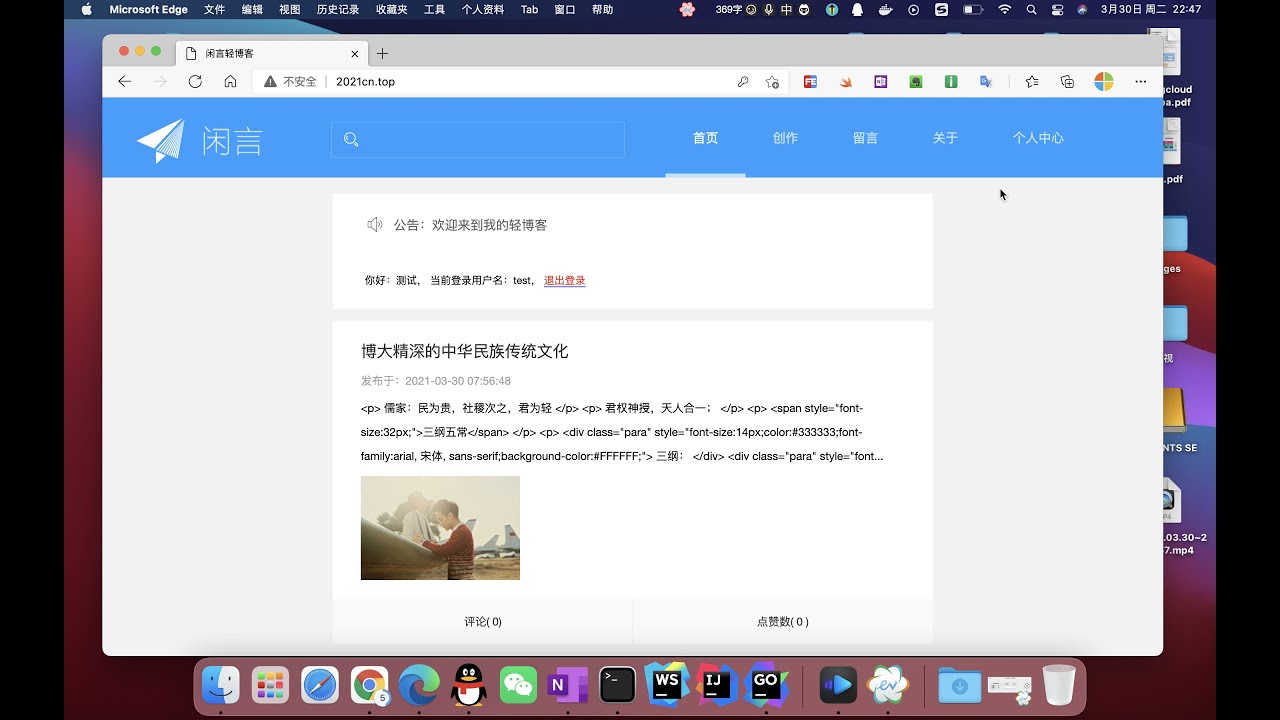Viewport: 1280px width, 720px height.
Task: Open the 编辑 menu
Action: [x=252, y=9]
